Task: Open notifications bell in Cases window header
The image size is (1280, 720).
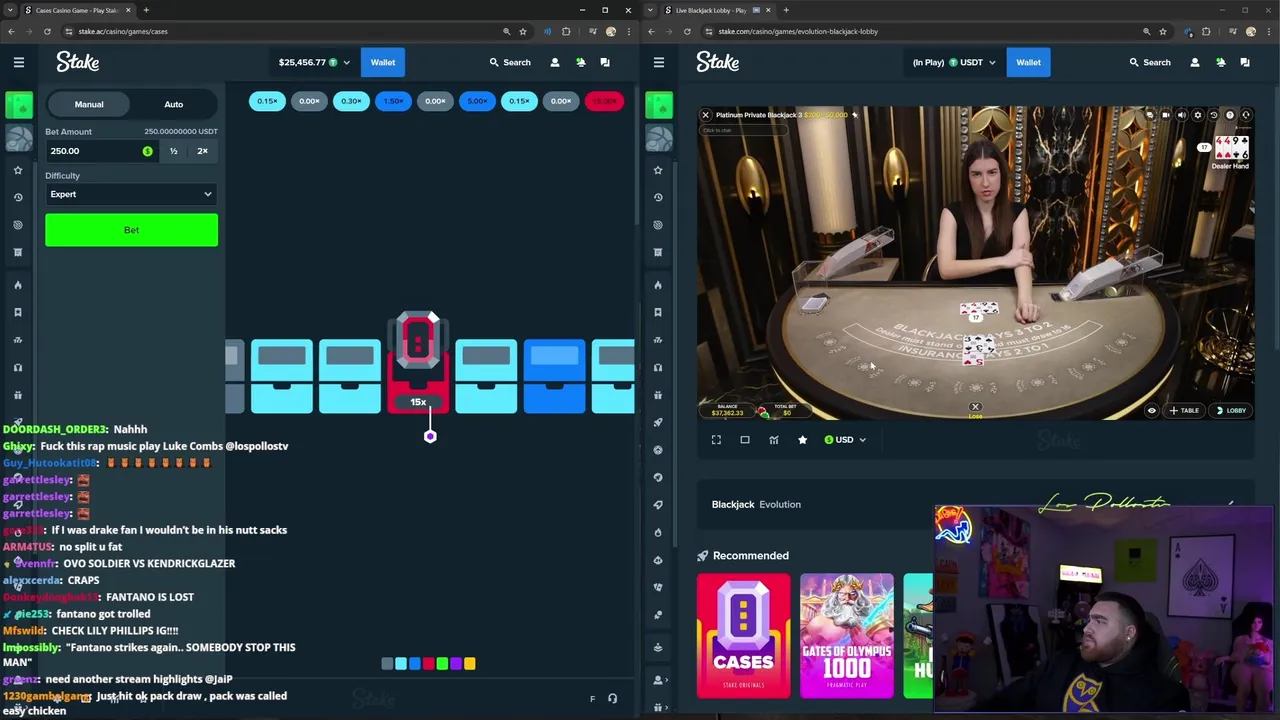Action: click(x=580, y=62)
